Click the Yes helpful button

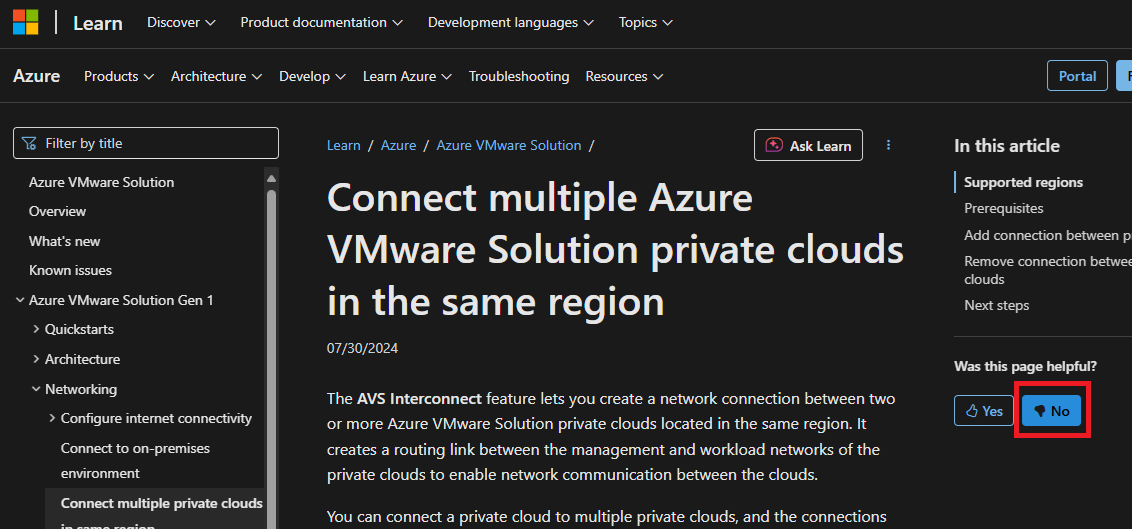984,411
